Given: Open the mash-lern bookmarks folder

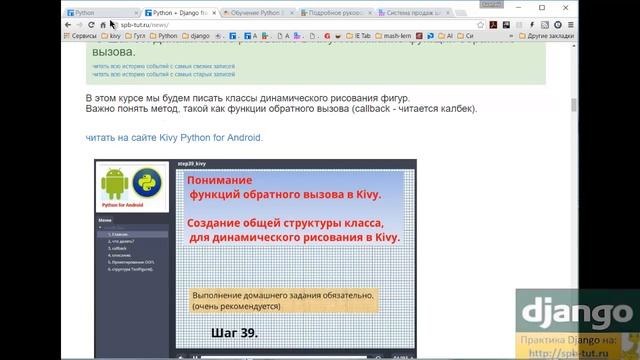Looking at the screenshot, I should point(393,36).
